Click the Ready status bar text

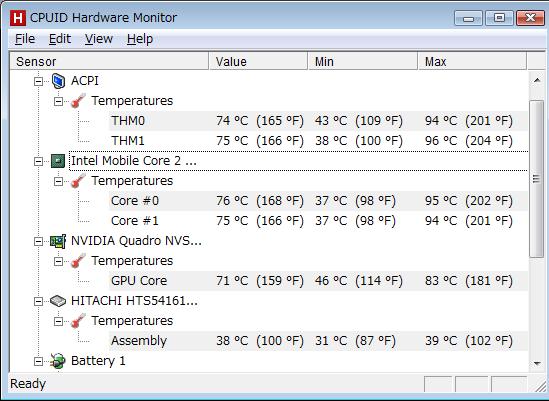(28, 384)
